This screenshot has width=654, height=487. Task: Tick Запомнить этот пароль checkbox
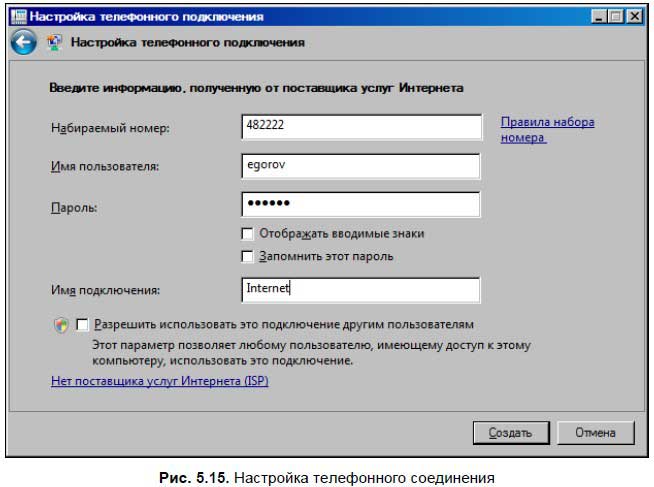pos(247,256)
